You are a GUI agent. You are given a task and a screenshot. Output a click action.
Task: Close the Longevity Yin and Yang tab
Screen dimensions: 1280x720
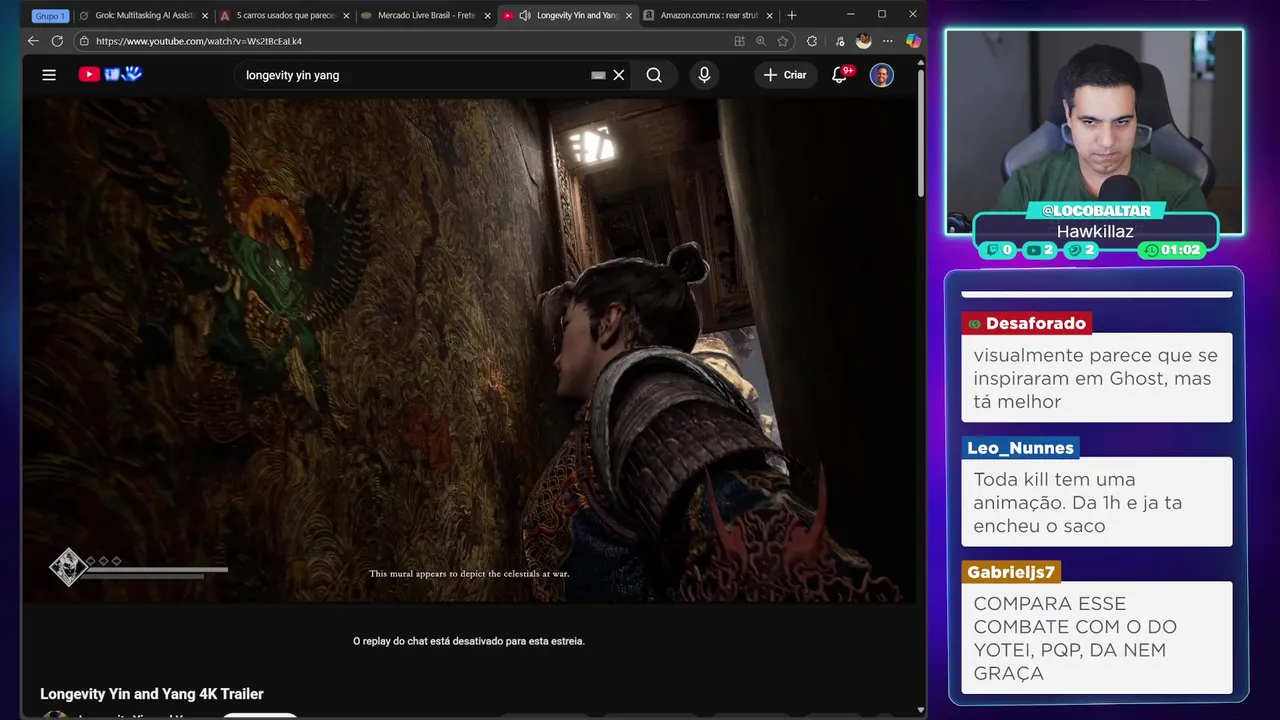click(x=629, y=16)
